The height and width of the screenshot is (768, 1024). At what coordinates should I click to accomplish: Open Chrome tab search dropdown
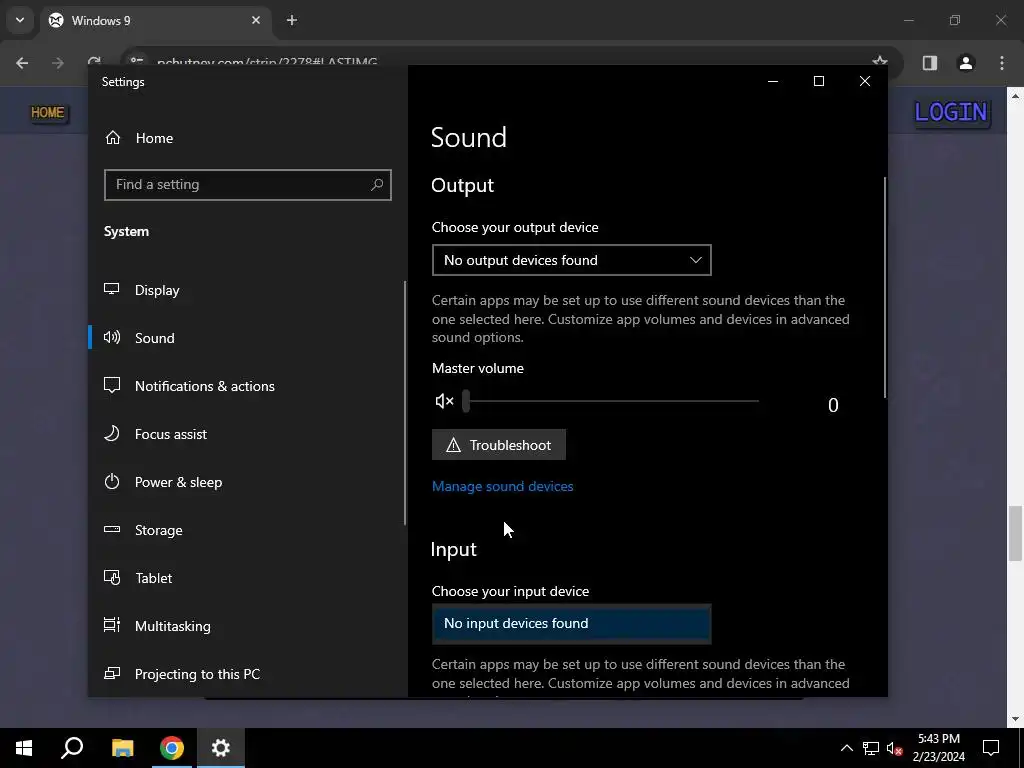pos(20,20)
